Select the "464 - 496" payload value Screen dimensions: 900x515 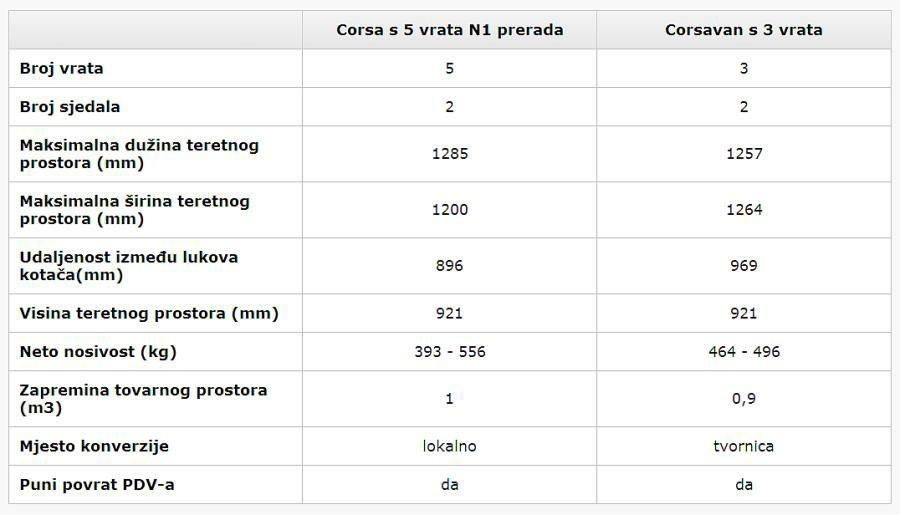pyautogui.click(x=743, y=352)
